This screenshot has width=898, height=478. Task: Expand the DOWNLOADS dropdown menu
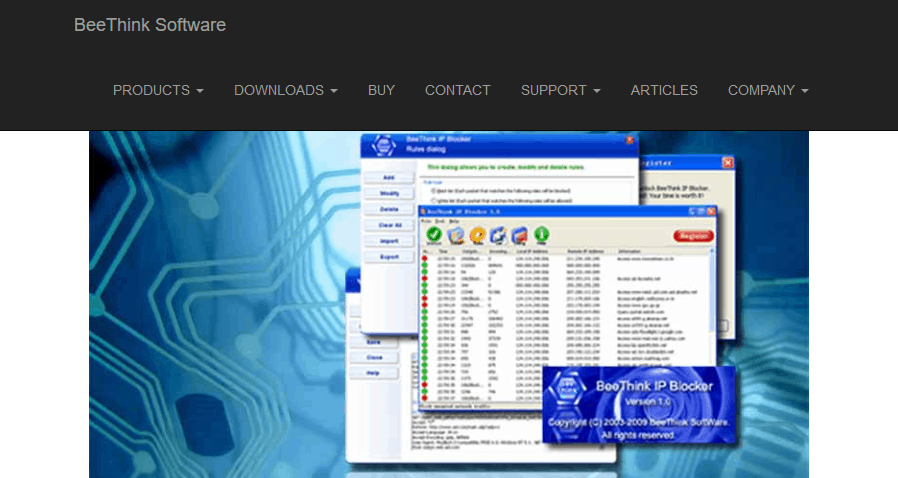286,90
